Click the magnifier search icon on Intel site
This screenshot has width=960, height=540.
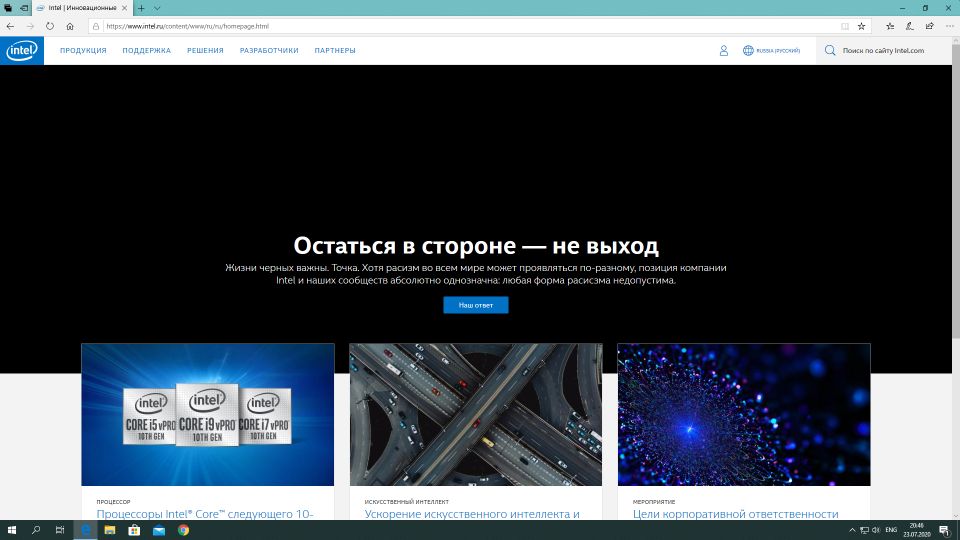pyautogui.click(x=830, y=50)
